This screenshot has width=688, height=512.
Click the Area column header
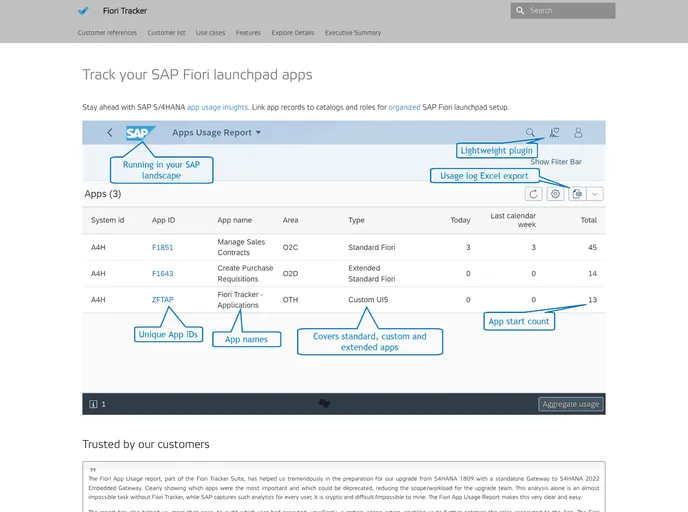290,220
